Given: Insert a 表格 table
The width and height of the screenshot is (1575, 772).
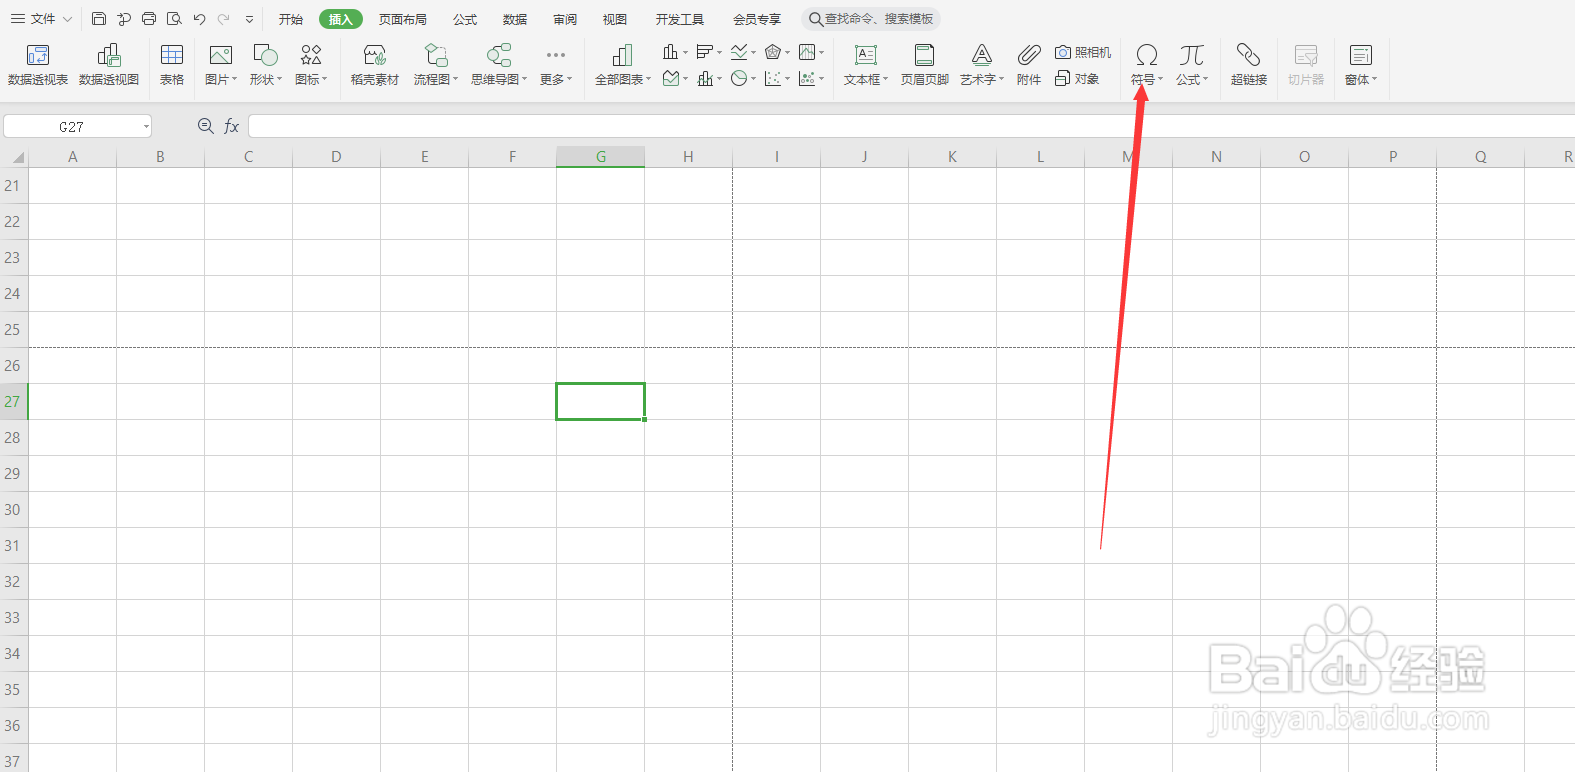Looking at the screenshot, I should point(172,65).
